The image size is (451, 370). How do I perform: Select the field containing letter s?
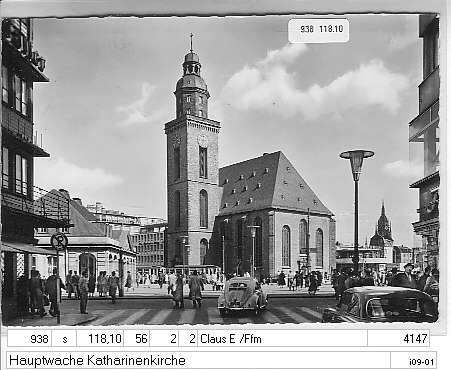click(64, 339)
